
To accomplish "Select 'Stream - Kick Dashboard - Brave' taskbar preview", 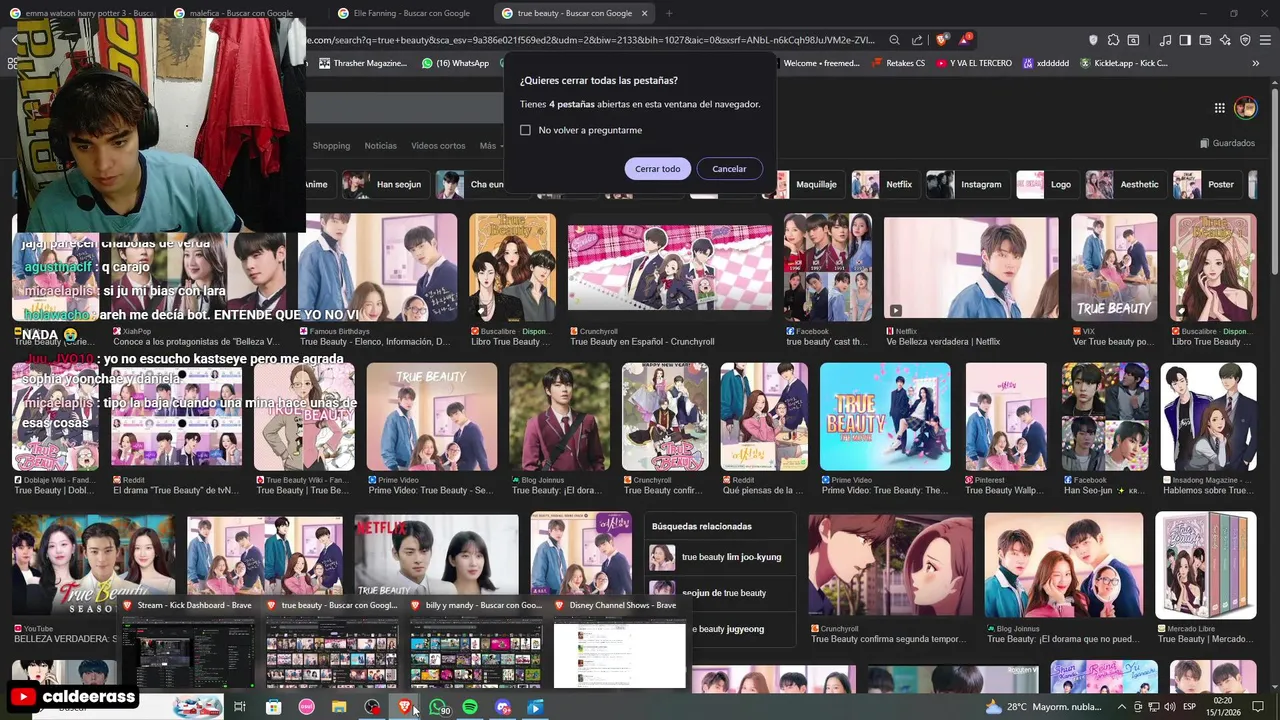I will pyautogui.click(x=189, y=644).
